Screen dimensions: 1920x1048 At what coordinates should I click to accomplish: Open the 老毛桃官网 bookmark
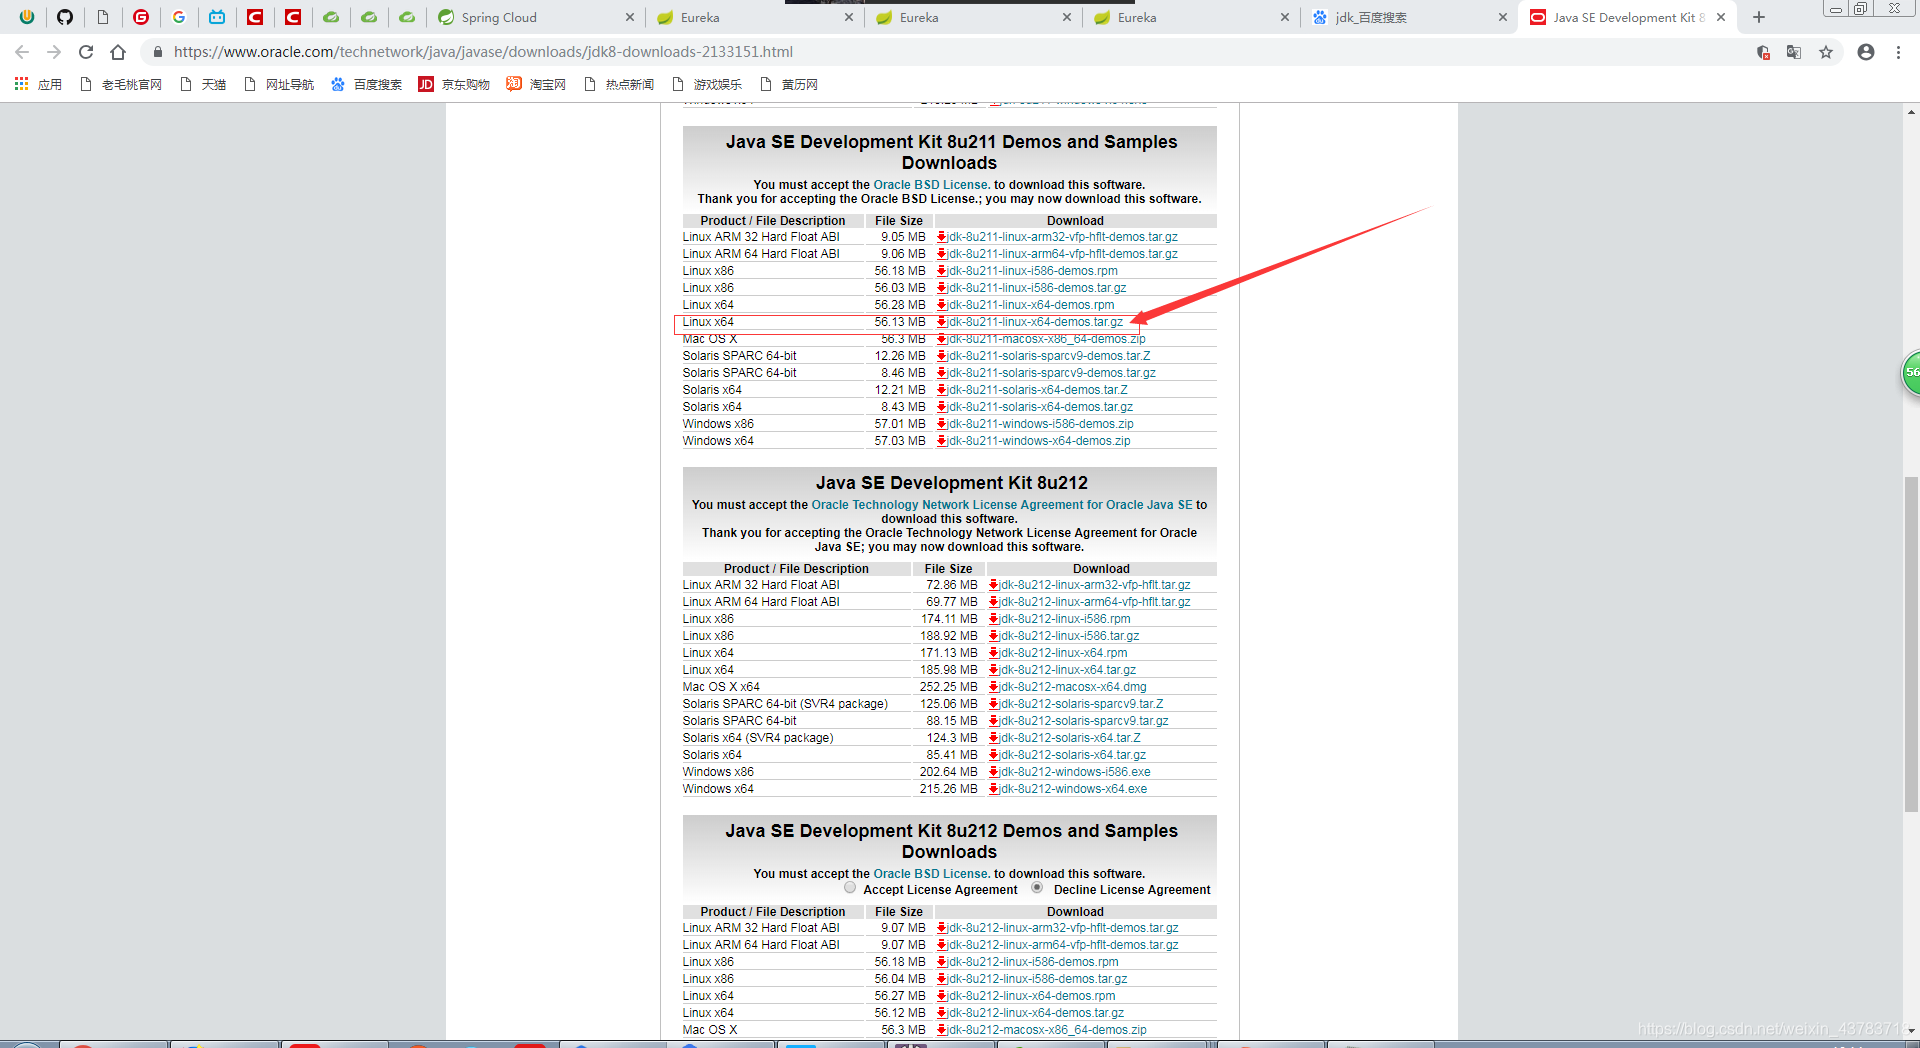(x=121, y=85)
